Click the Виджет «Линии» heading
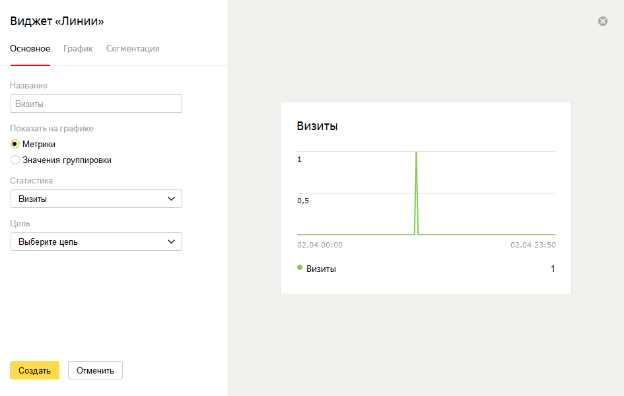This screenshot has height=396, width=624. point(57,21)
